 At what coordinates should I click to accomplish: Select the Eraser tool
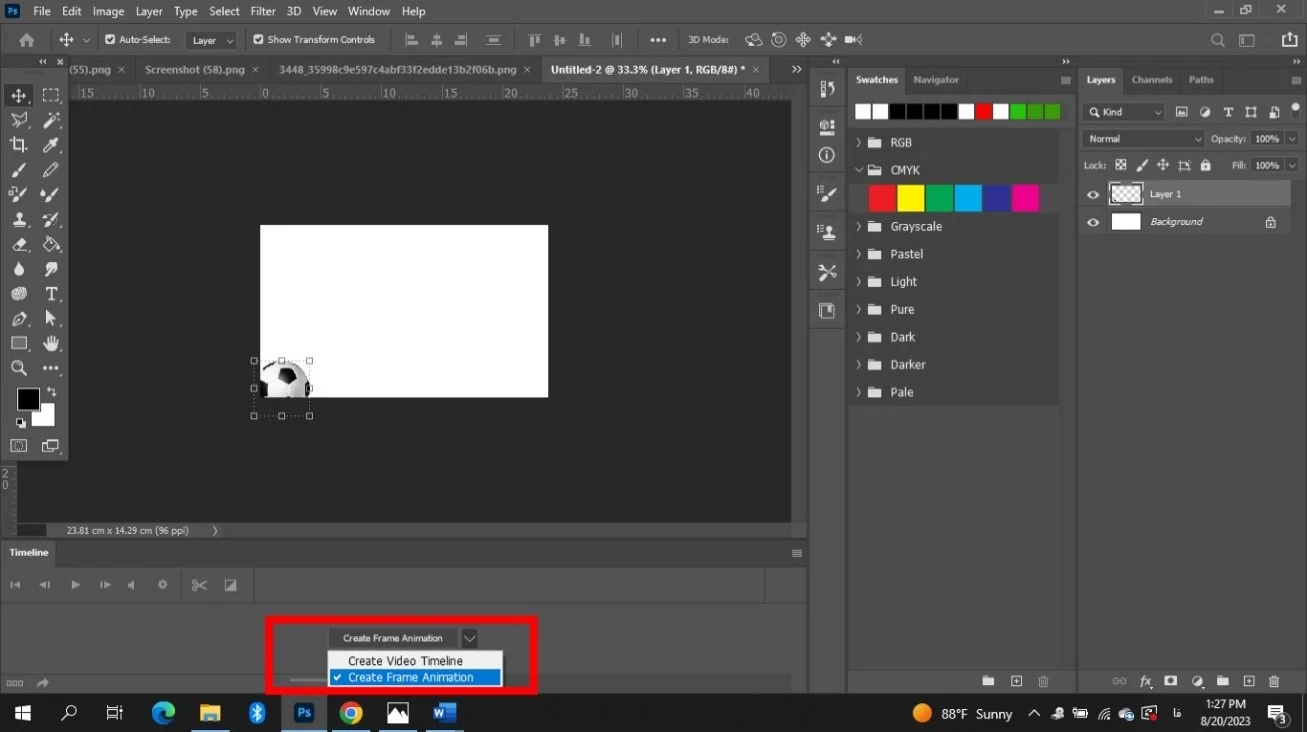[19, 244]
